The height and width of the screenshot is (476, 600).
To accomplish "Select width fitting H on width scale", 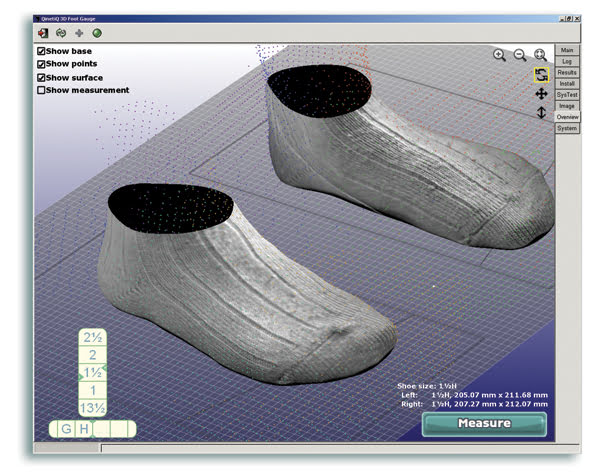I will coord(84,429).
